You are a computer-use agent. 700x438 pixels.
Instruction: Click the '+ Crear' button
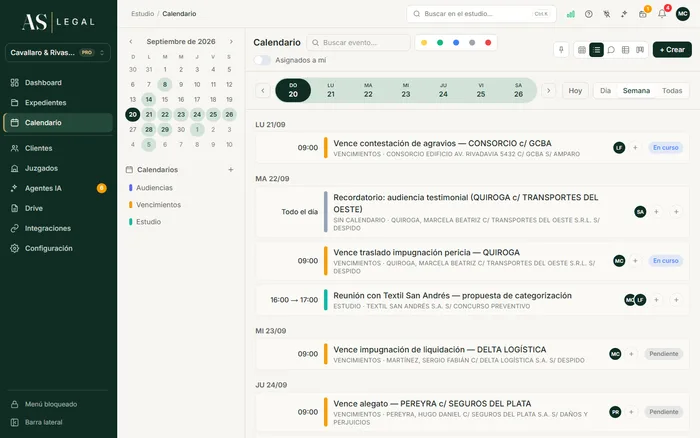click(x=672, y=50)
